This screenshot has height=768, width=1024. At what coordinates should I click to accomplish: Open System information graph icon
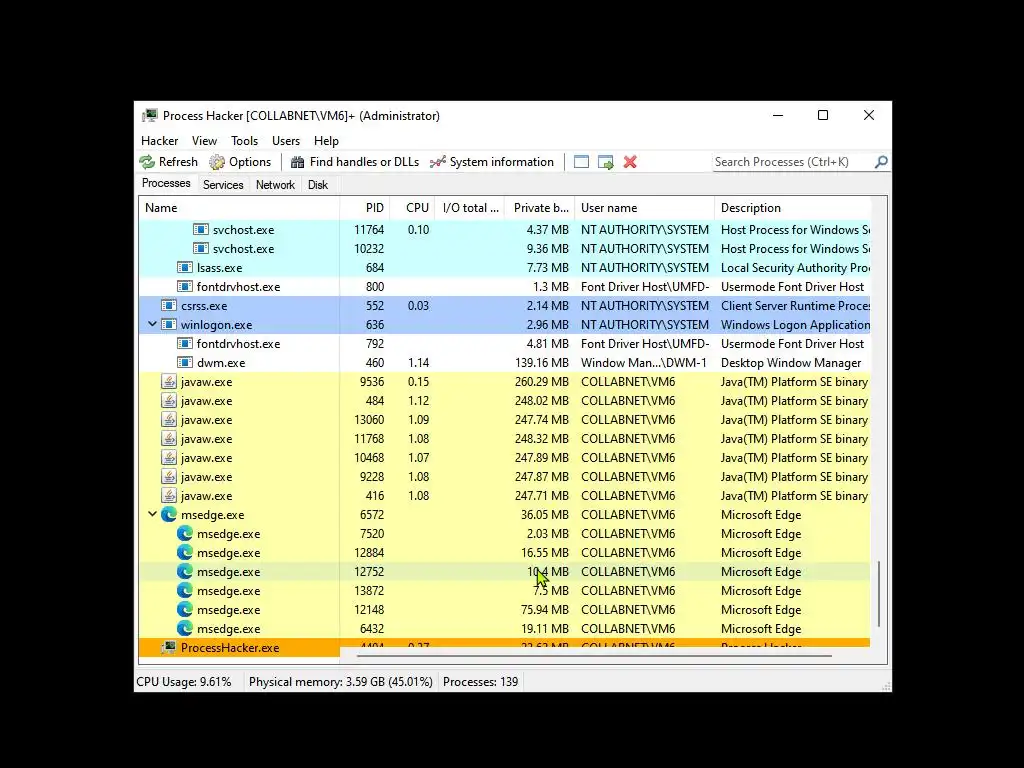coord(438,162)
